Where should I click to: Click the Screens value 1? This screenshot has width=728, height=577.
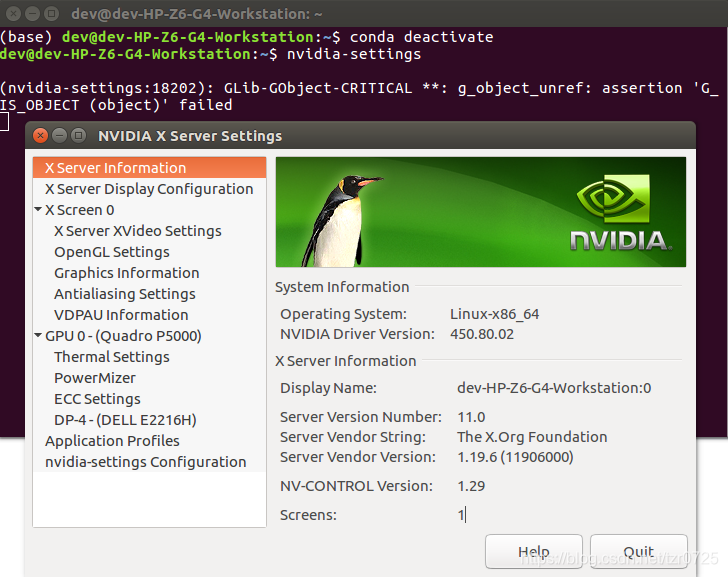[x=461, y=515]
